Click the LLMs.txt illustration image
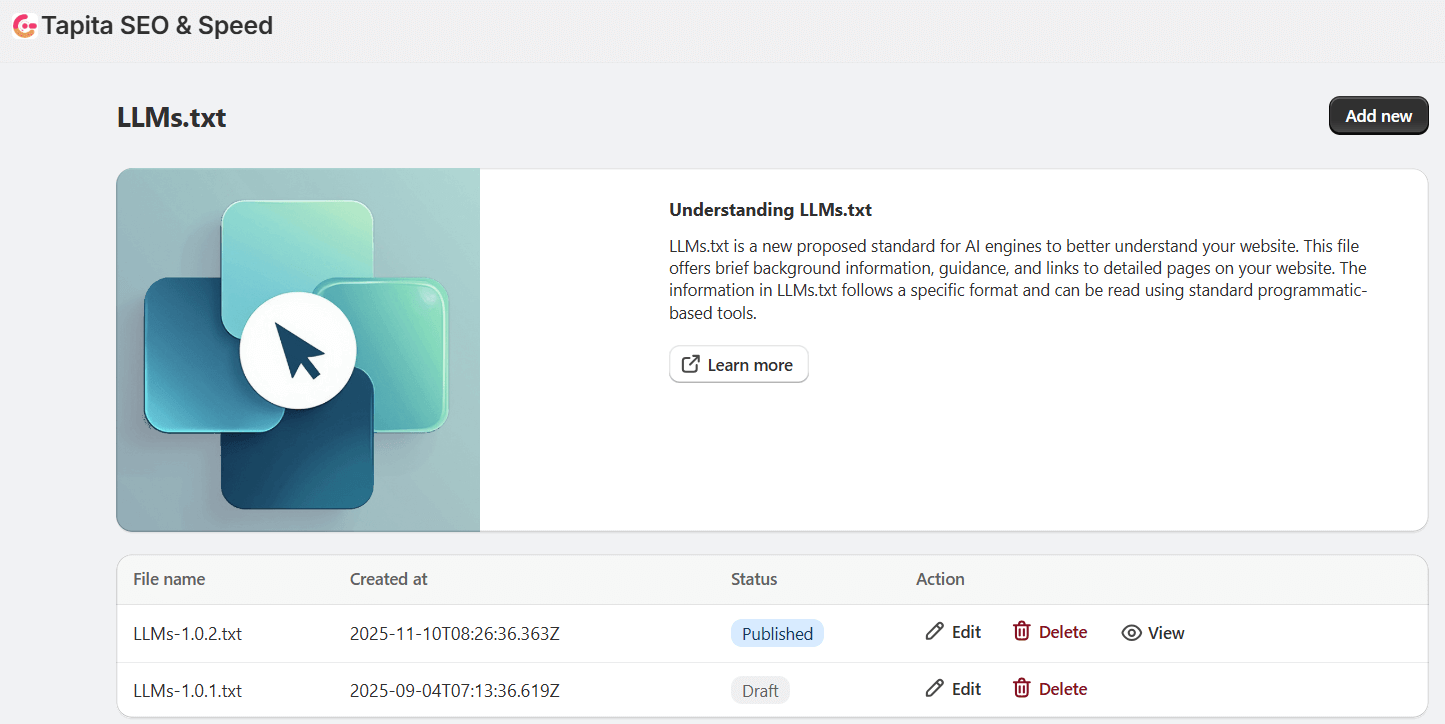 click(x=298, y=350)
